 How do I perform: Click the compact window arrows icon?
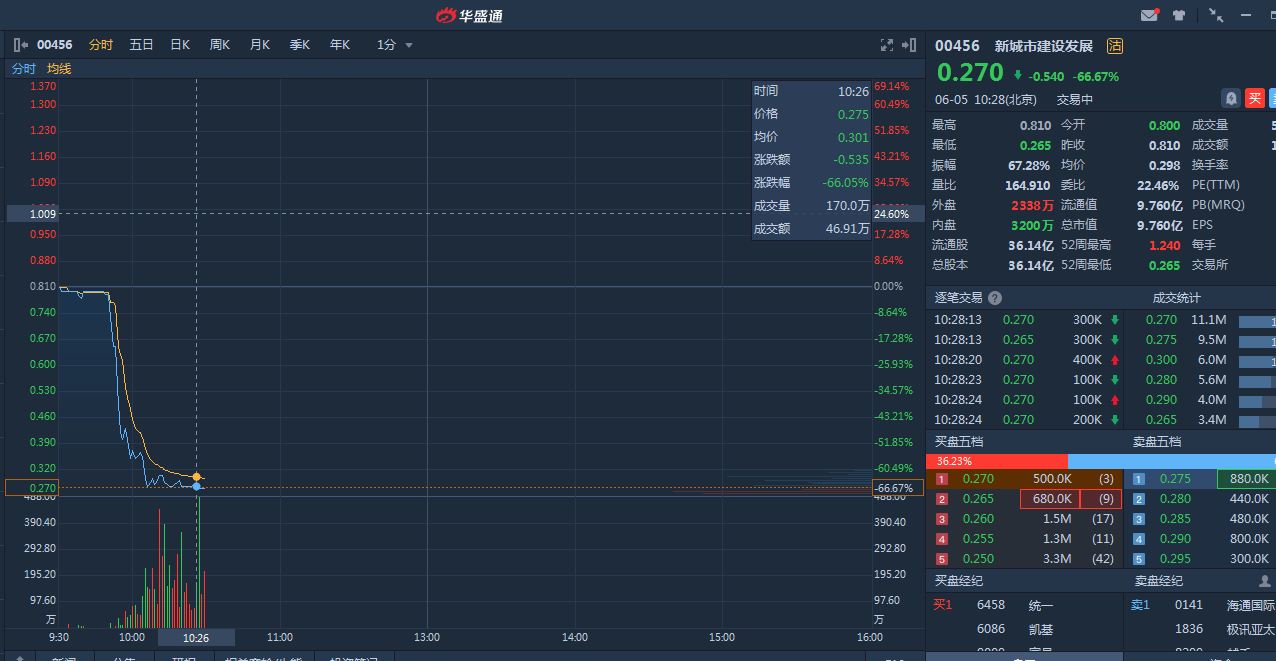[x=1216, y=15]
